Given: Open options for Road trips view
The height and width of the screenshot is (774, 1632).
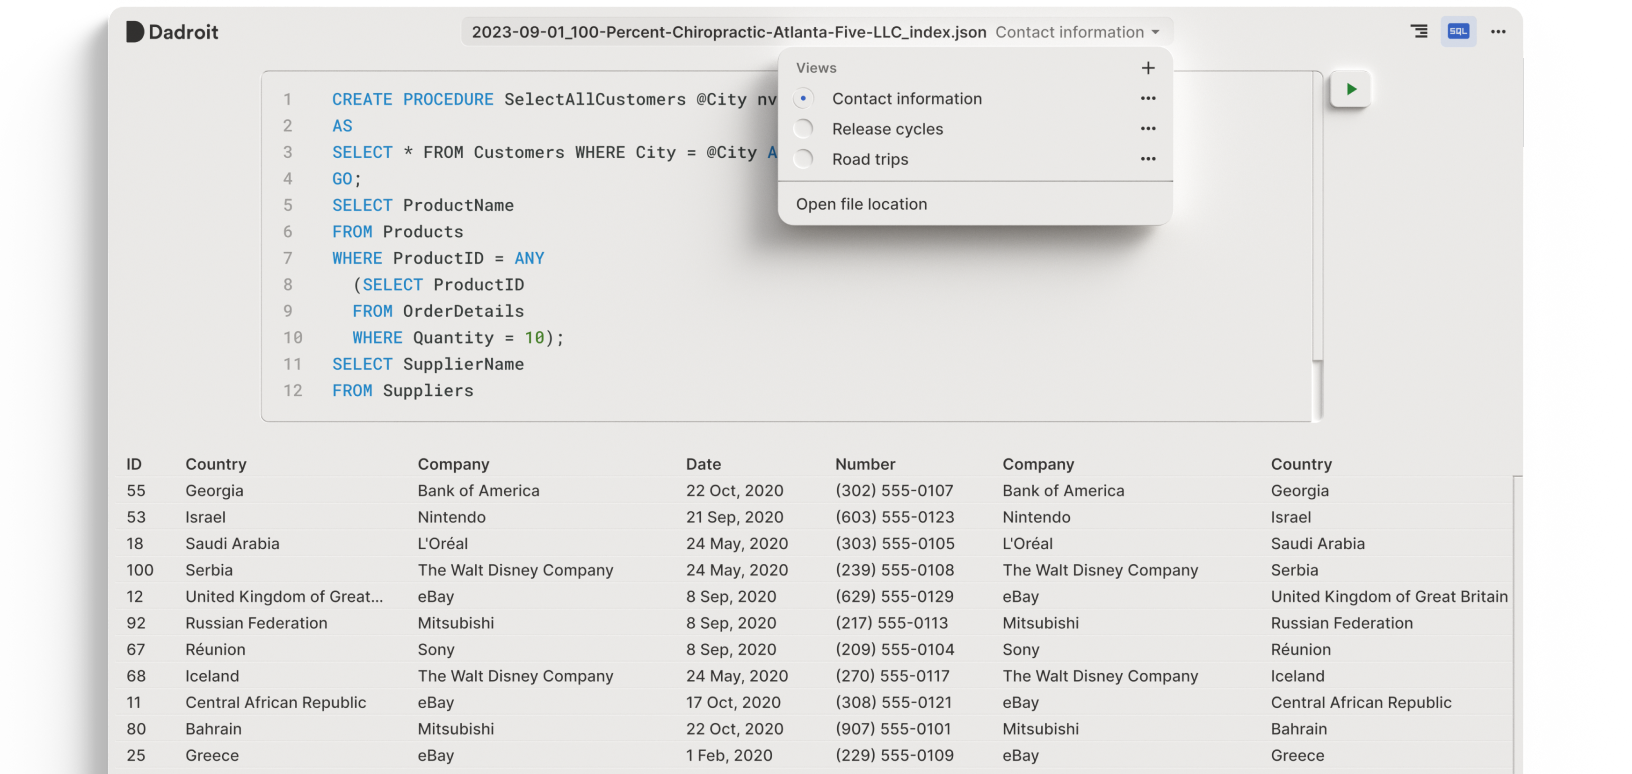Looking at the screenshot, I should tap(1148, 159).
